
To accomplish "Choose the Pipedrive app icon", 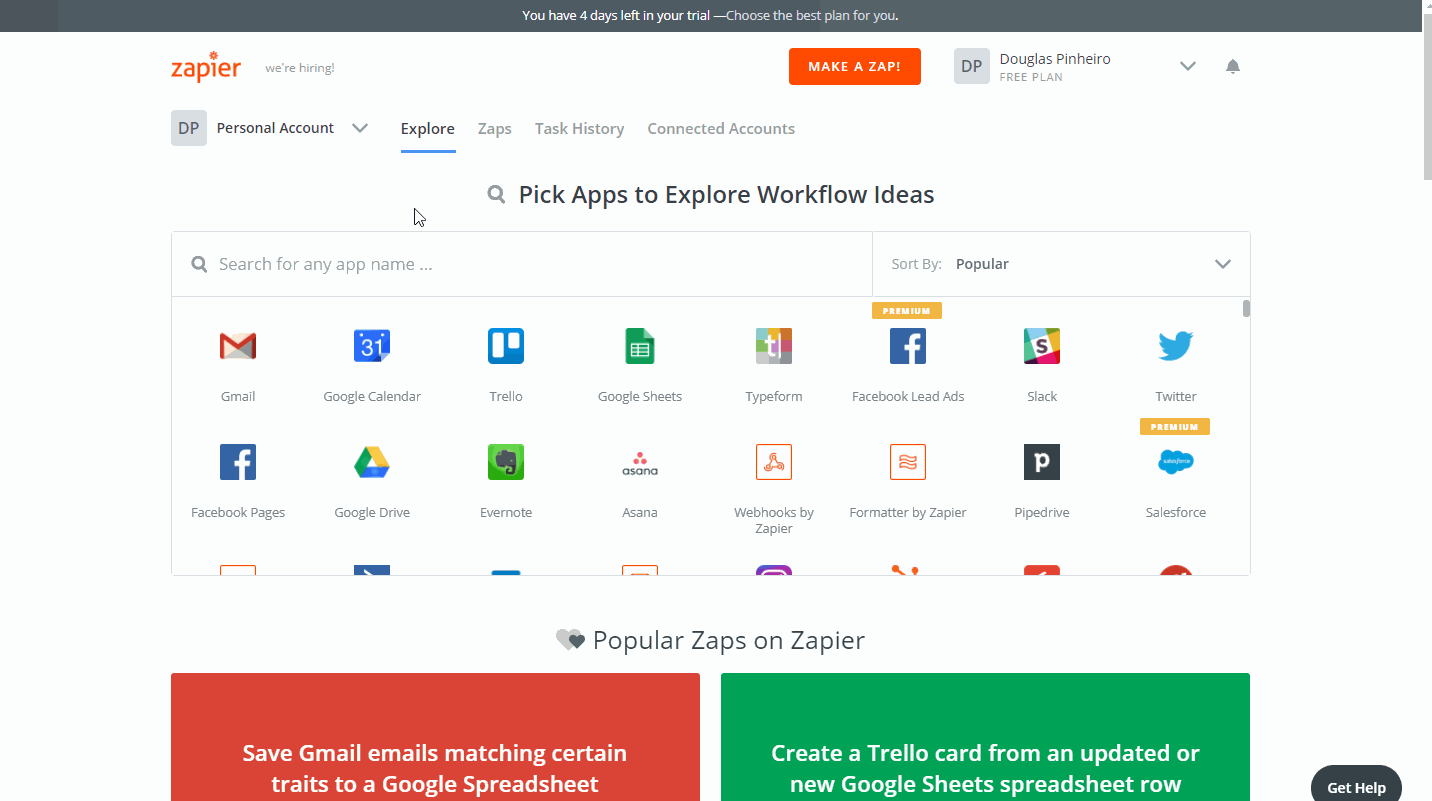I will click(x=1042, y=462).
